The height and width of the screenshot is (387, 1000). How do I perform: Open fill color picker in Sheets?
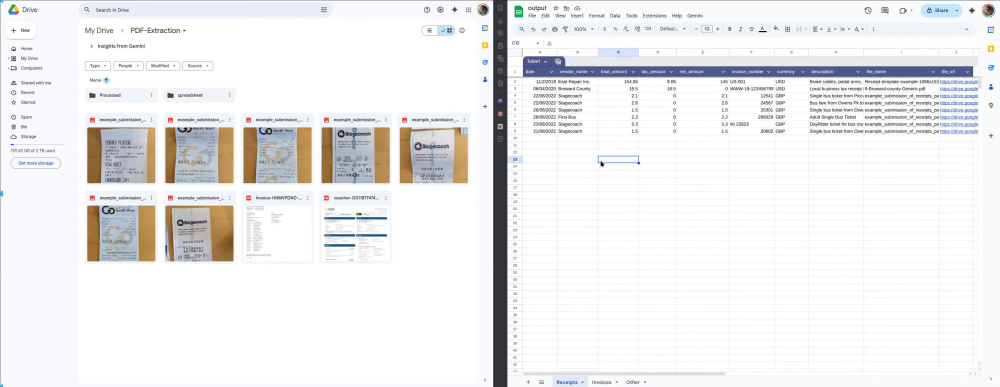click(776, 29)
